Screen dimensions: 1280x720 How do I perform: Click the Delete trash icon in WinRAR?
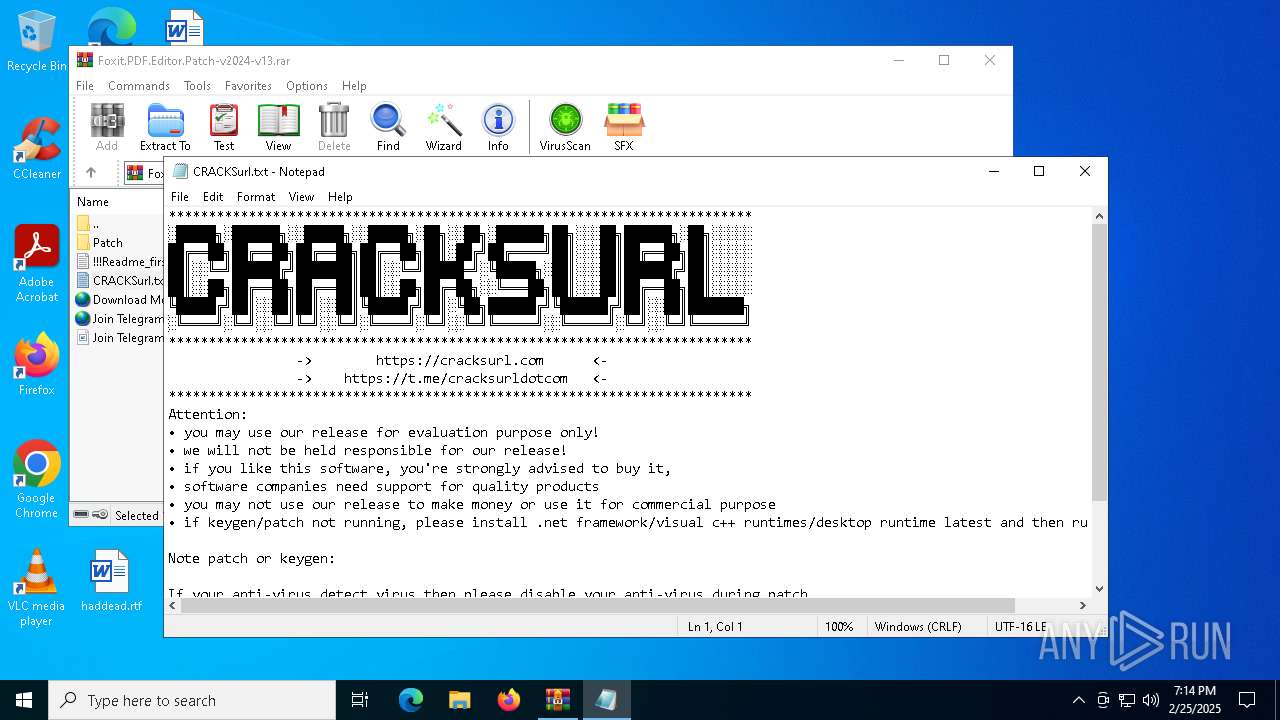click(334, 127)
